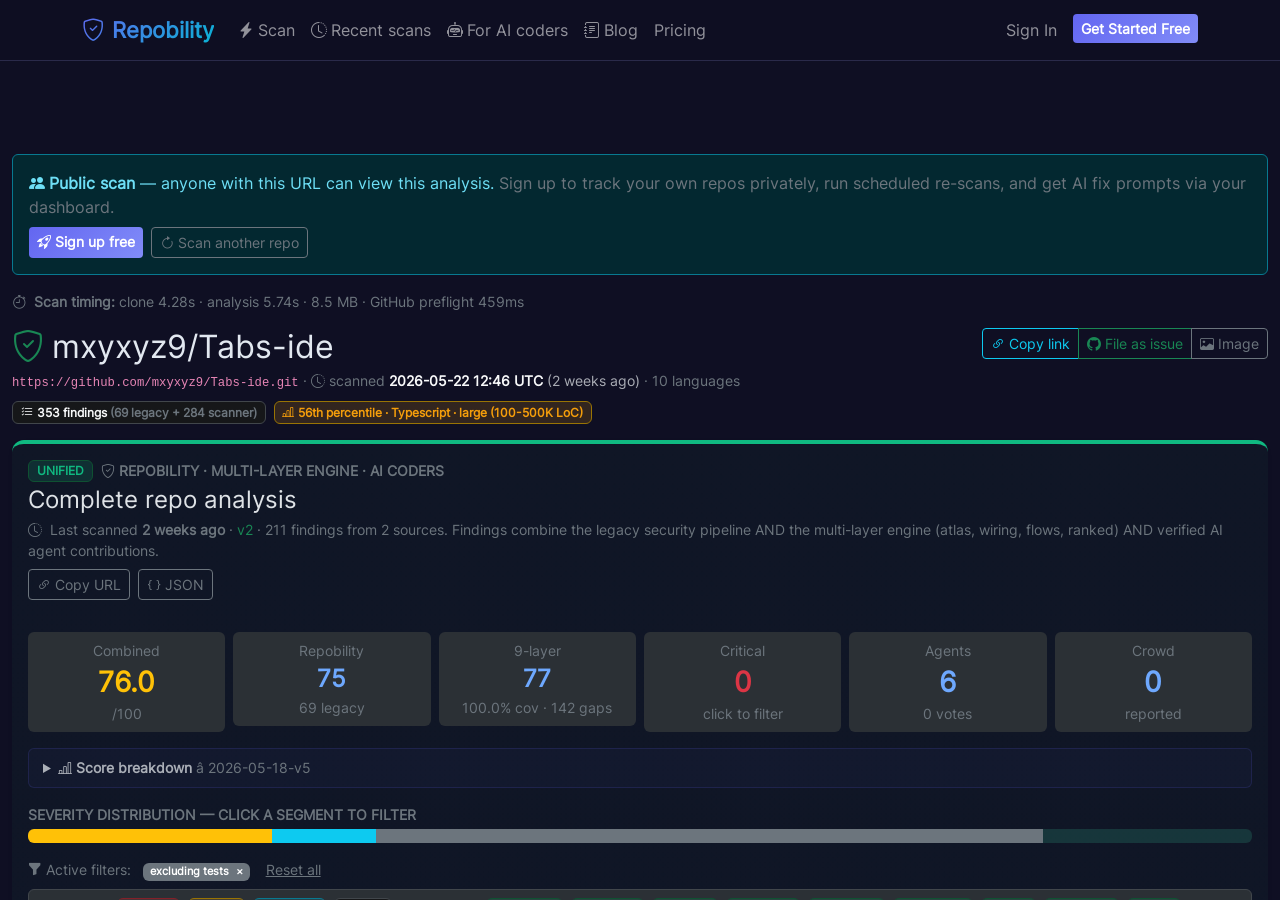Click the Repobility shield logo icon
1280x900 pixels.
93,30
